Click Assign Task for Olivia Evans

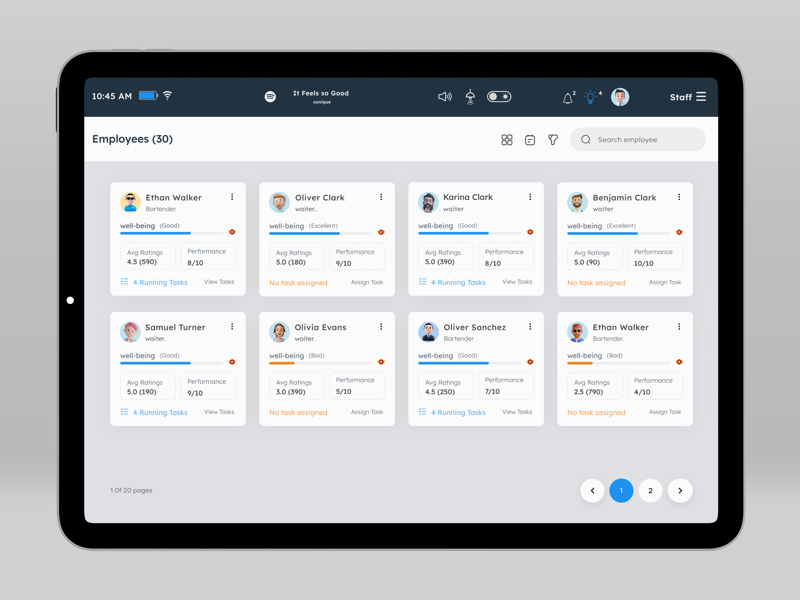[367, 412]
